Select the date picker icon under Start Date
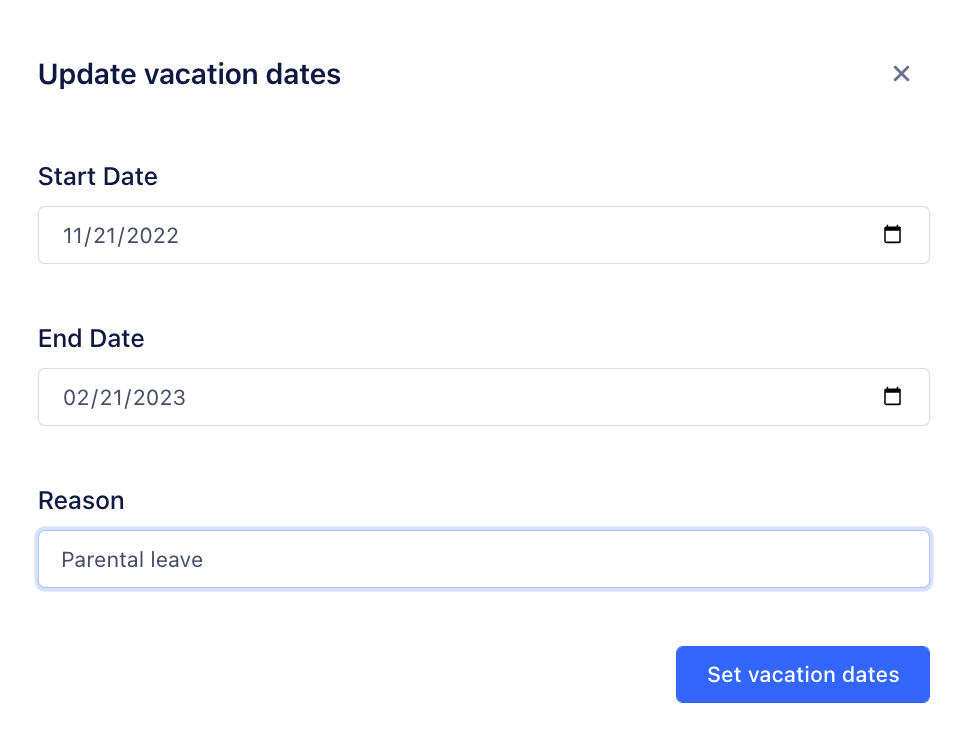This screenshot has height=732, width=960. pos(893,234)
